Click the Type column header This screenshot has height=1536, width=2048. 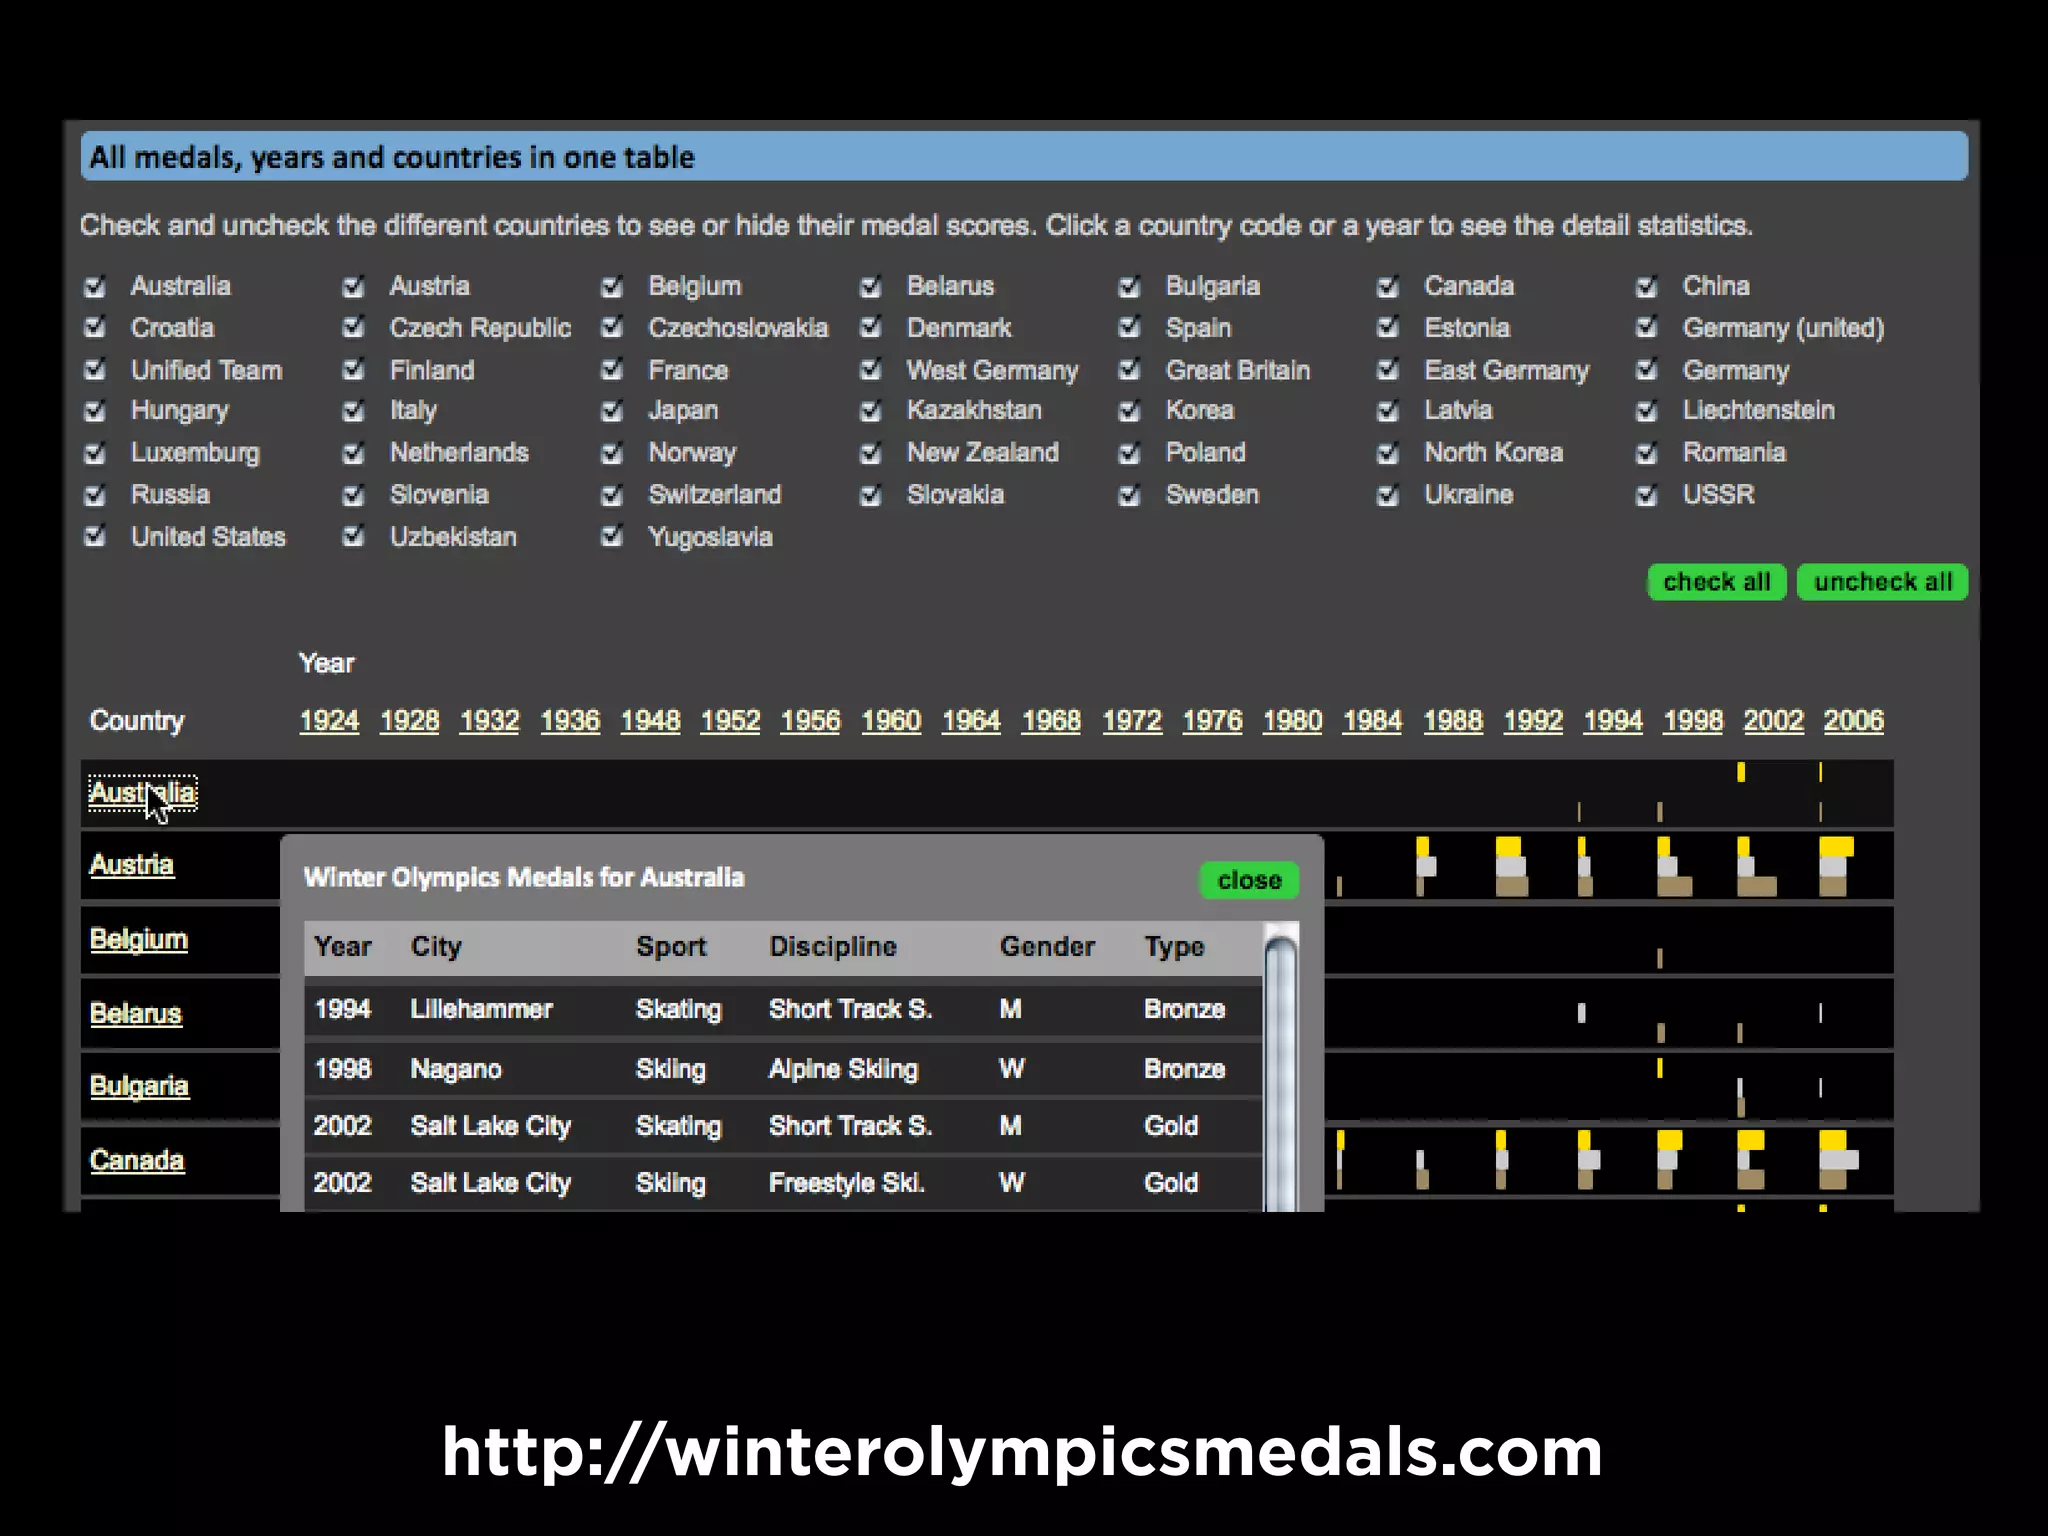[x=1174, y=947]
